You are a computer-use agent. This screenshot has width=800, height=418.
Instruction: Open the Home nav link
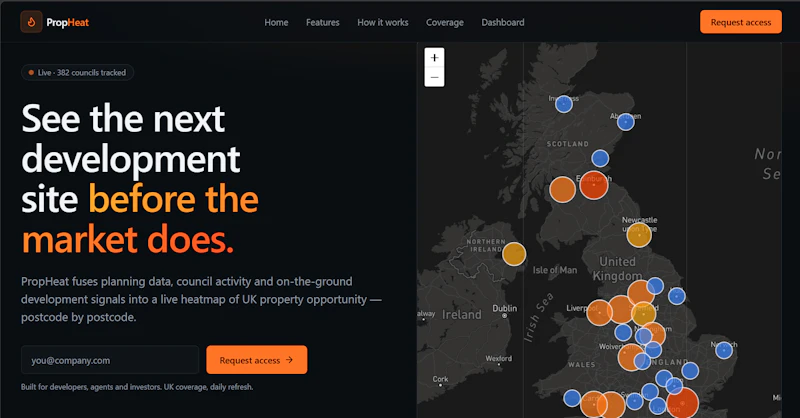276,22
